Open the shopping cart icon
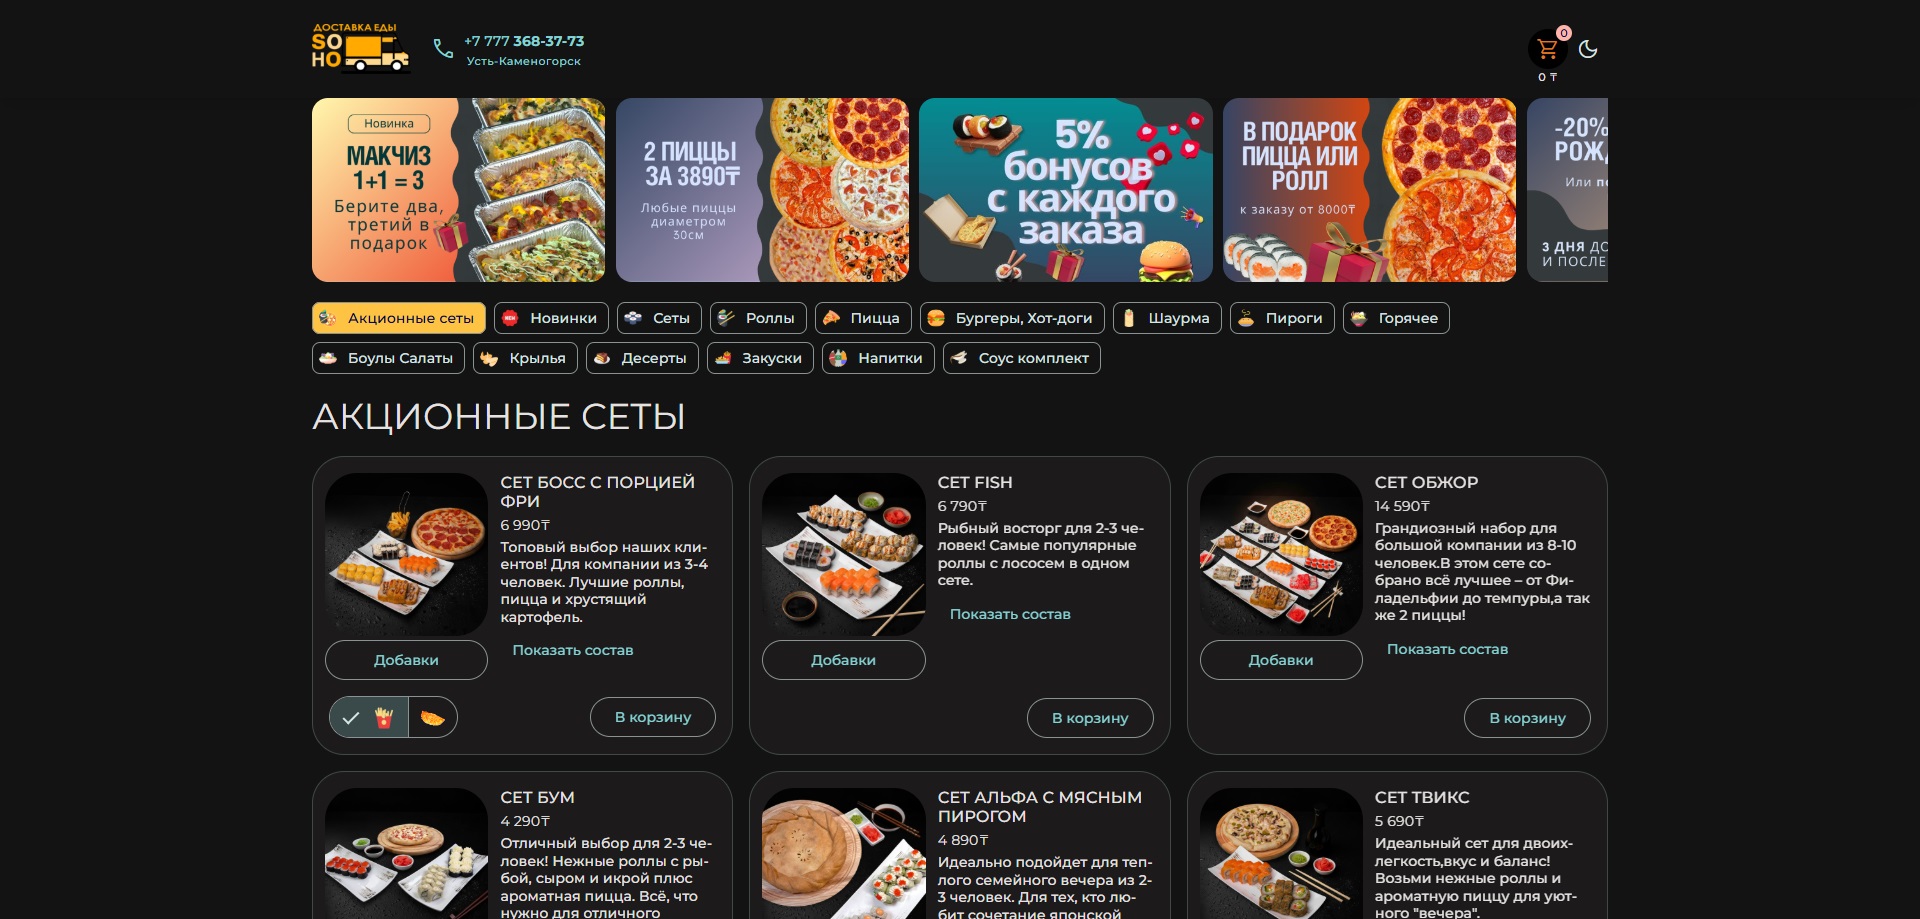This screenshot has height=919, width=1920. (x=1547, y=49)
